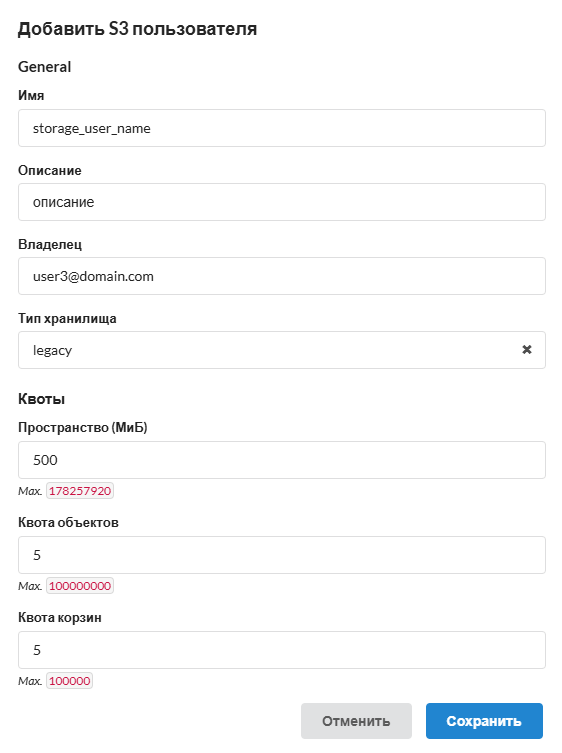
Task: Click the Квота объектов label
Action: (x=68, y=522)
